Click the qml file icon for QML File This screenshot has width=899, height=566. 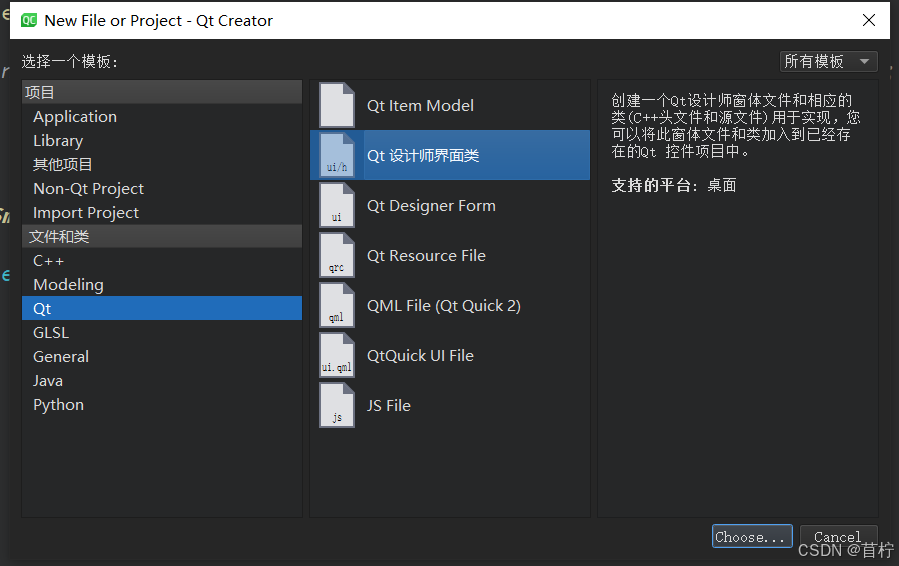pyautogui.click(x=337, y=306)
